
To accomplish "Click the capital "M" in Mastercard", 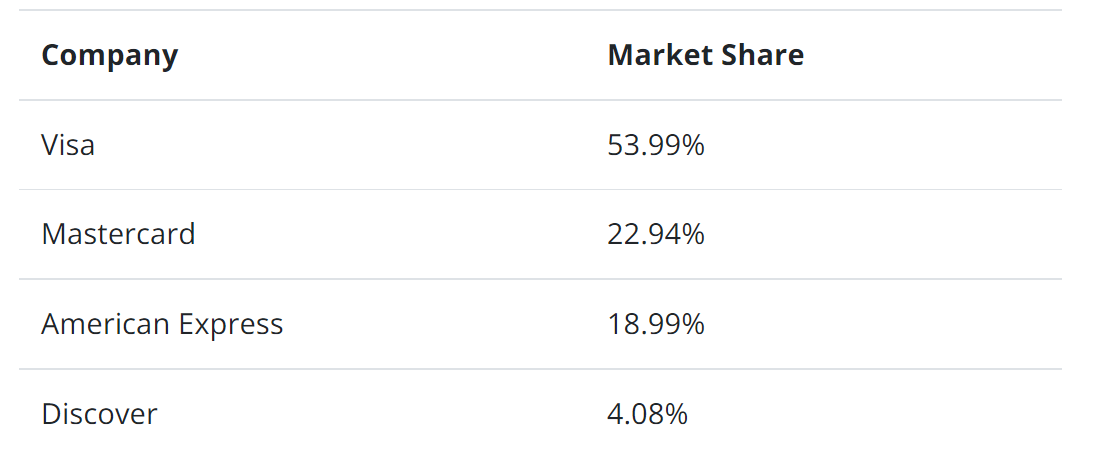I will click(53, 234).
